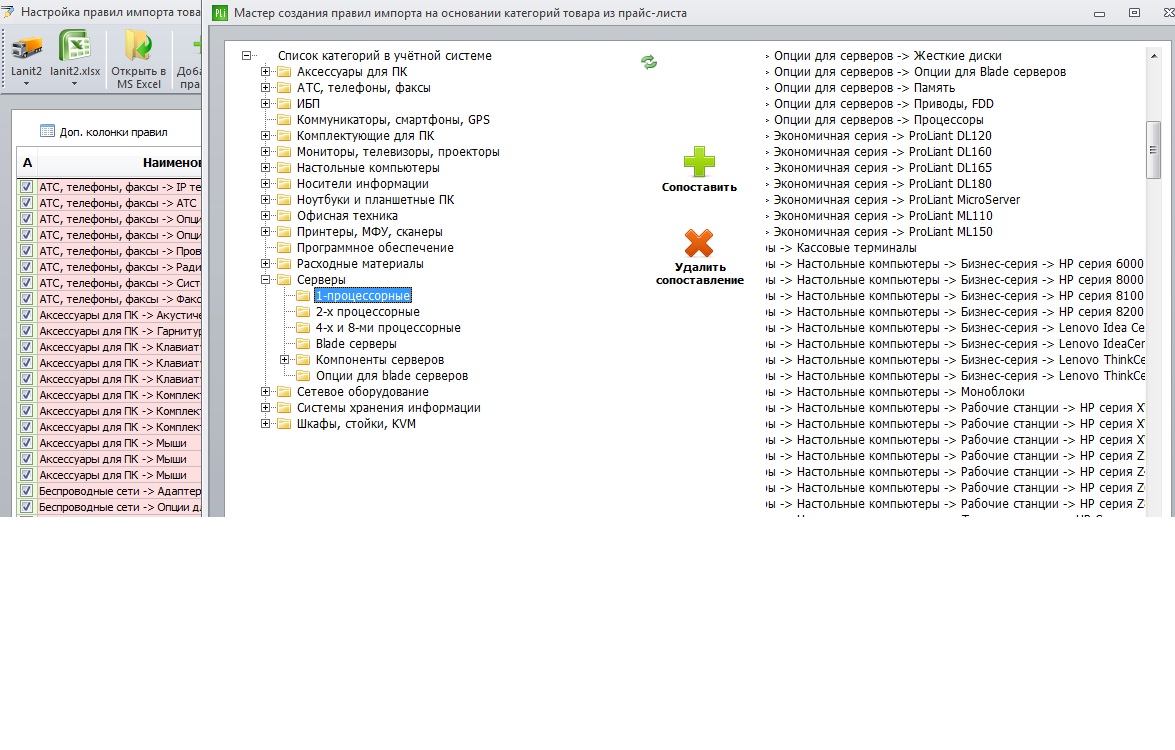Expand the Аксессуары для ПК tree node
1175x750 pixels.
pos(265,72)
